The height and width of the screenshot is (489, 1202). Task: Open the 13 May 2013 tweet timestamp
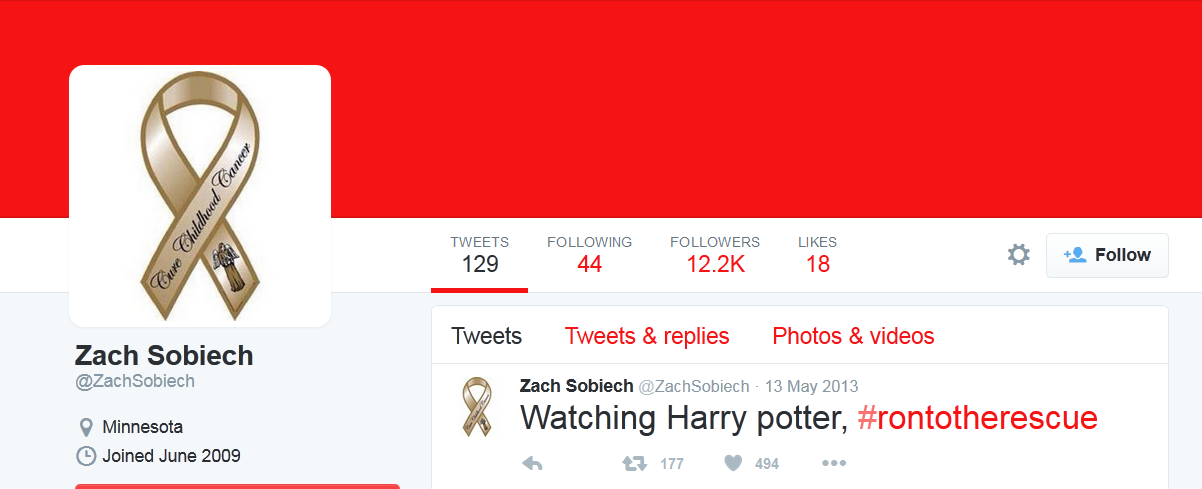coord(811,386)
